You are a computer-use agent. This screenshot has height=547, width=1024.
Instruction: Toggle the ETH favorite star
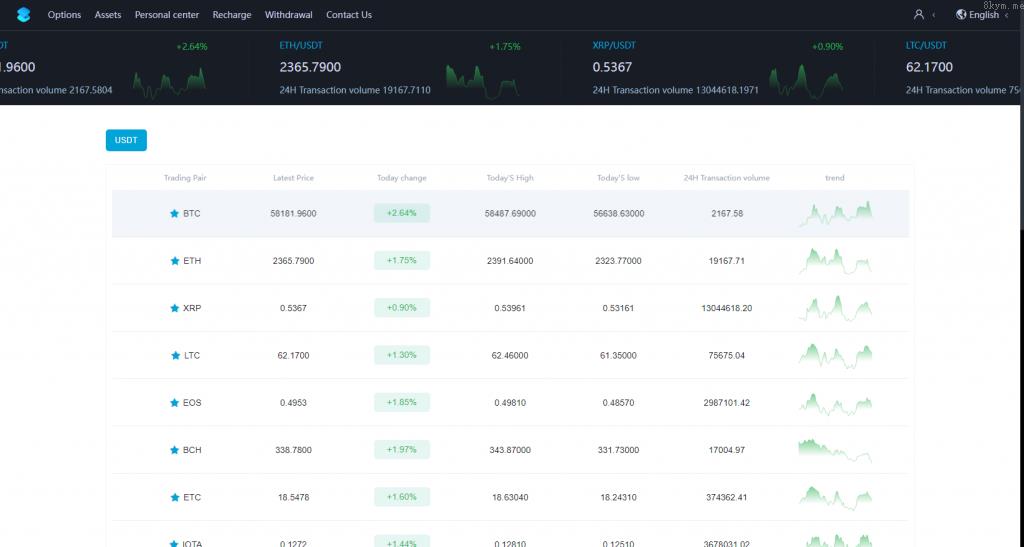174,261
